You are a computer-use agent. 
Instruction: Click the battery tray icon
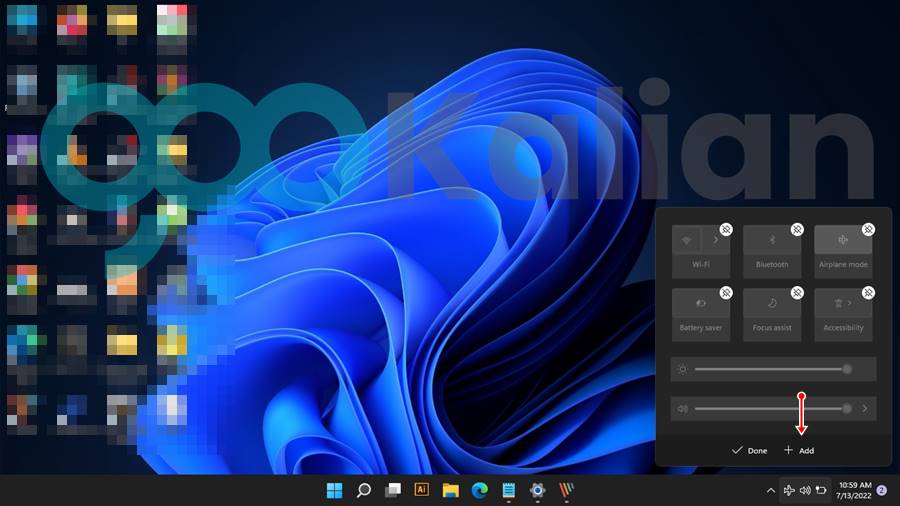click(x=821, y=490)
